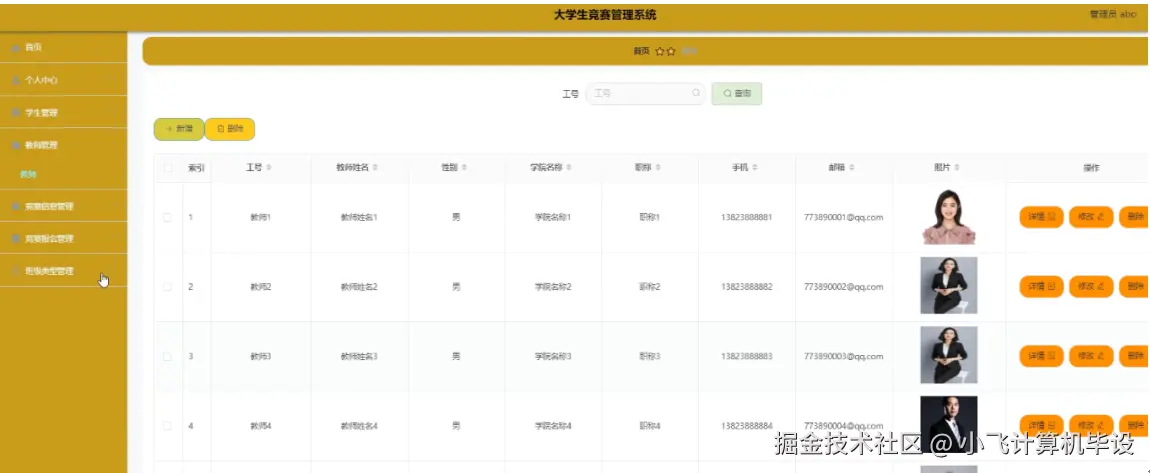Click the phone number 13823888884
The image size is (1150, 473).
click(747, 425)
